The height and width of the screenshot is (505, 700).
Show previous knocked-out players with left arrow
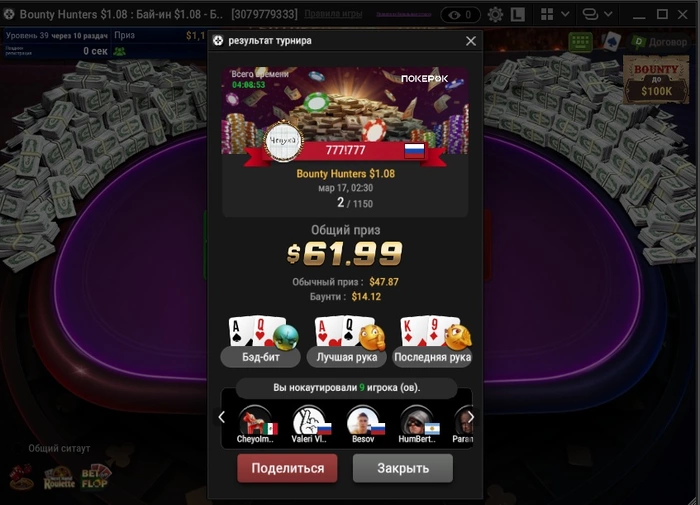pyautogui.click(x=222, y=417)
